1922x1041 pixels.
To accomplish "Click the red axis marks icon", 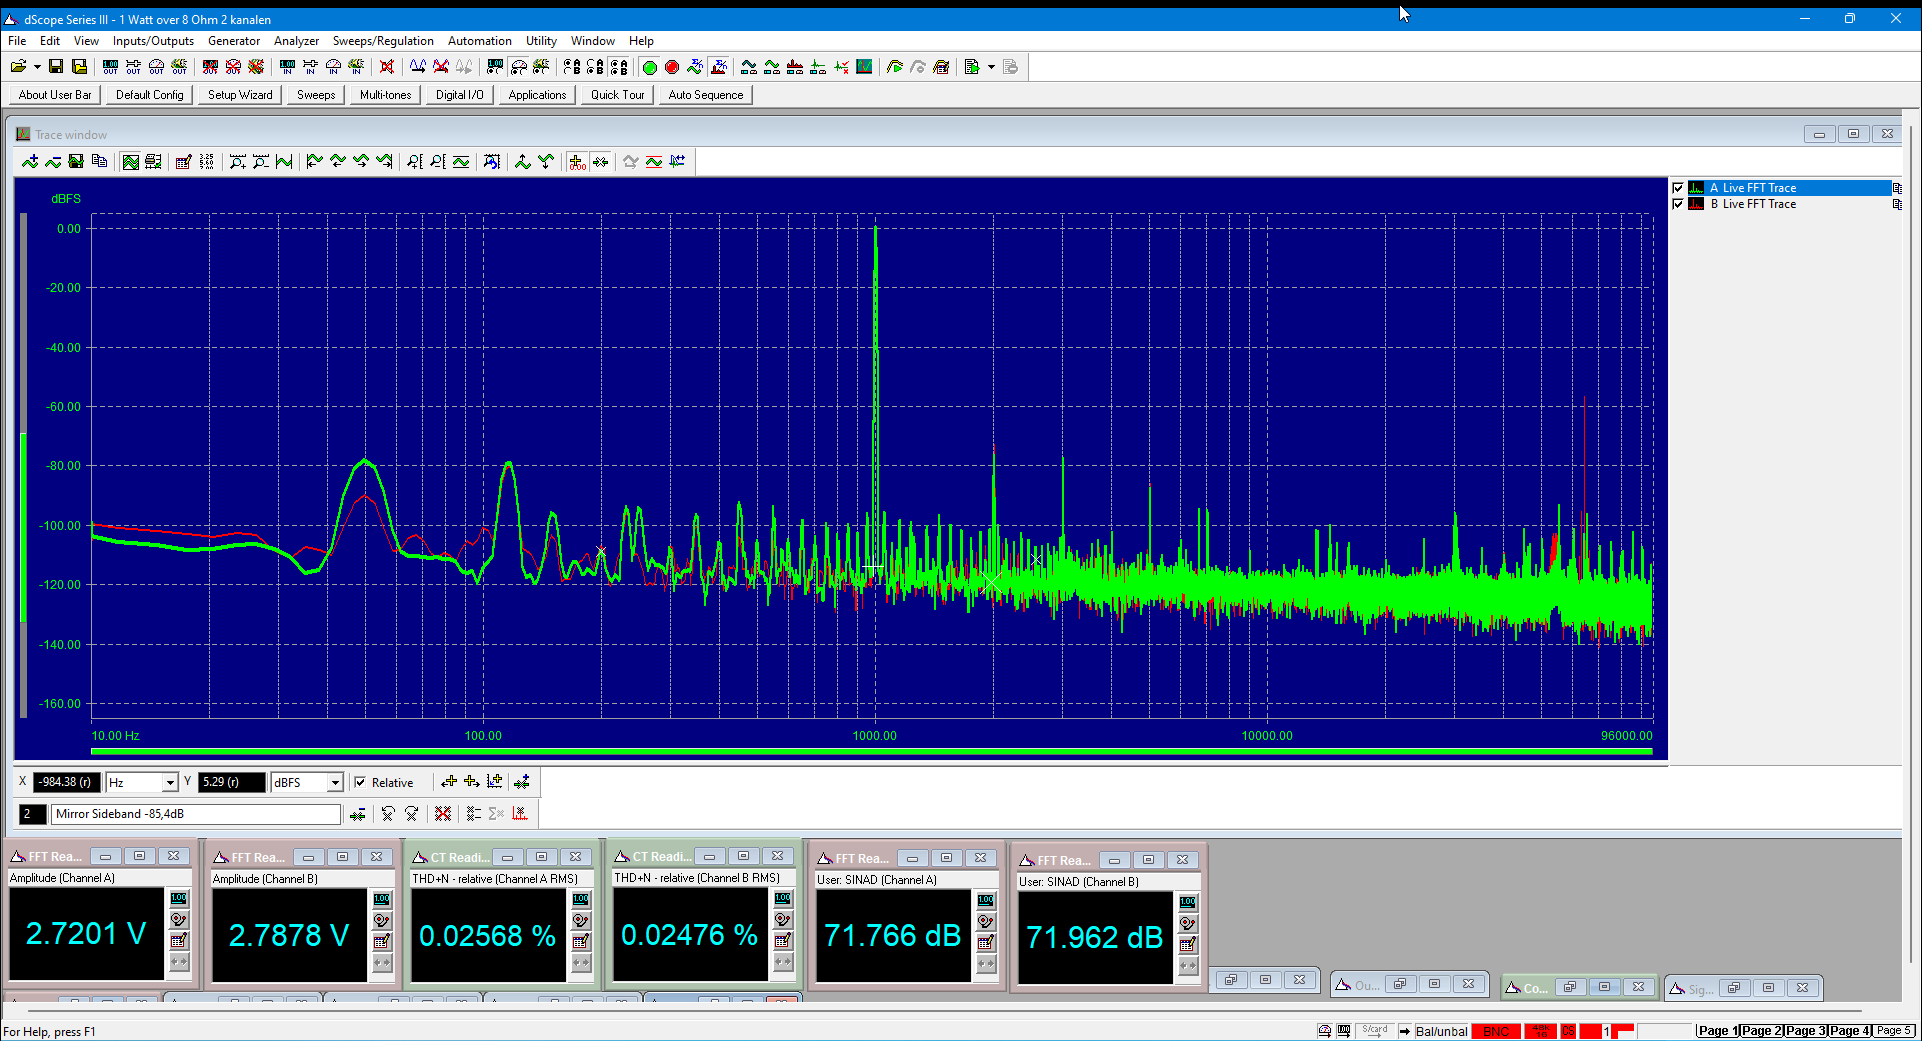I will click(520, 814).
